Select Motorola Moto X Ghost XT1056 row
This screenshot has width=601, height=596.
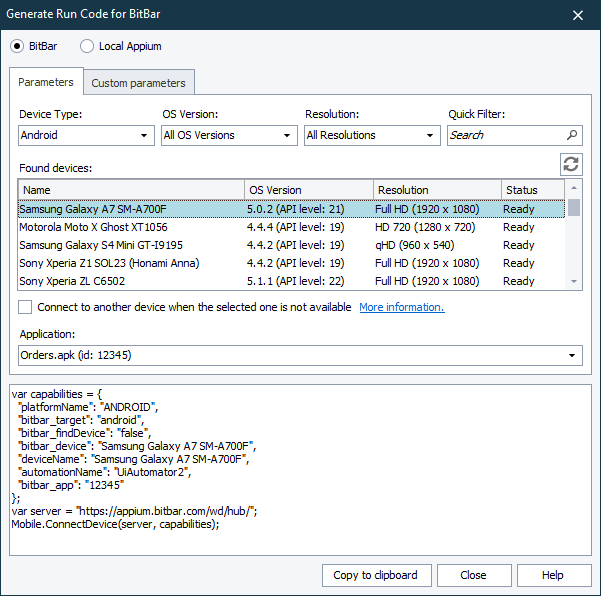click(x=291, y=227)
